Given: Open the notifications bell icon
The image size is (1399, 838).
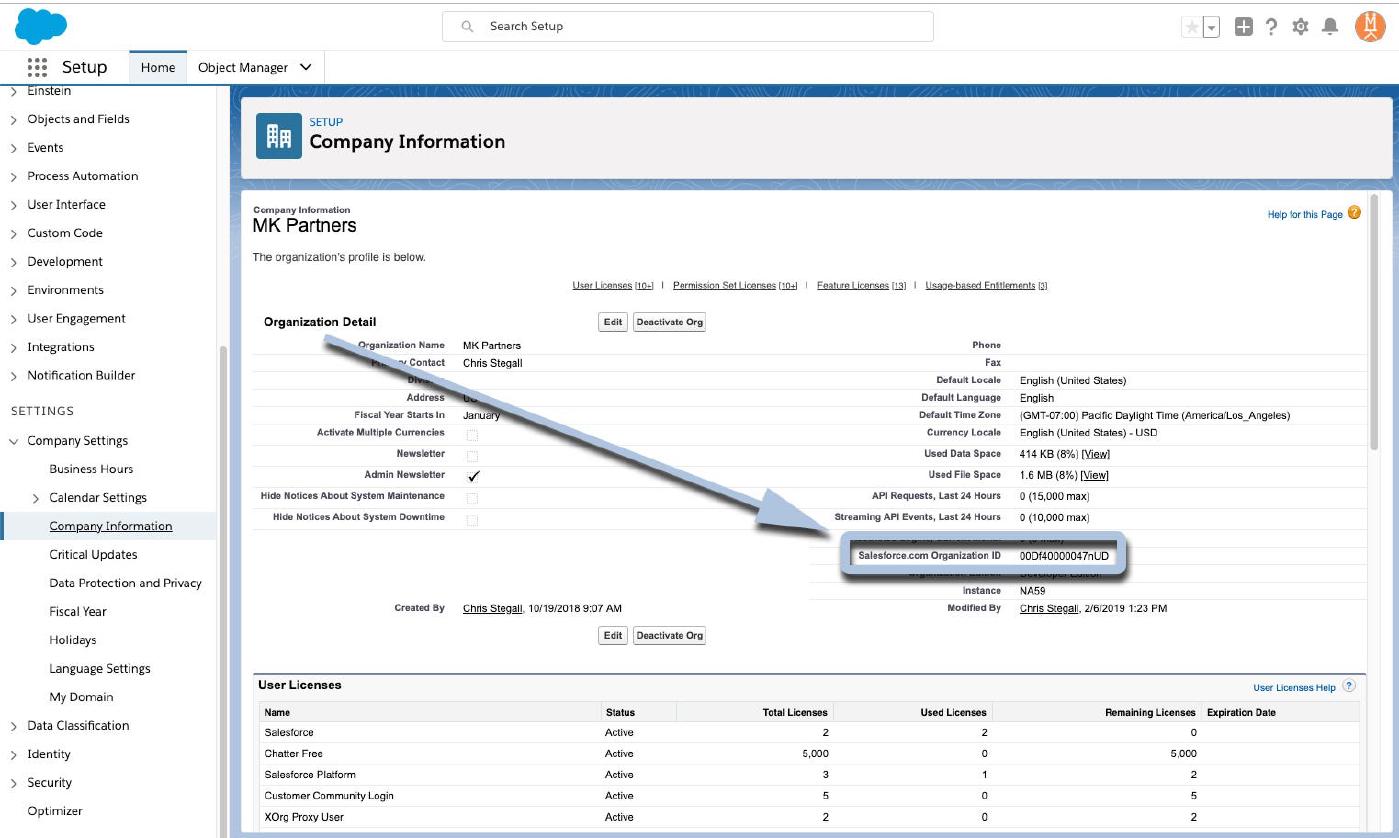Looking at the screenshot, I should (1330, 27).
